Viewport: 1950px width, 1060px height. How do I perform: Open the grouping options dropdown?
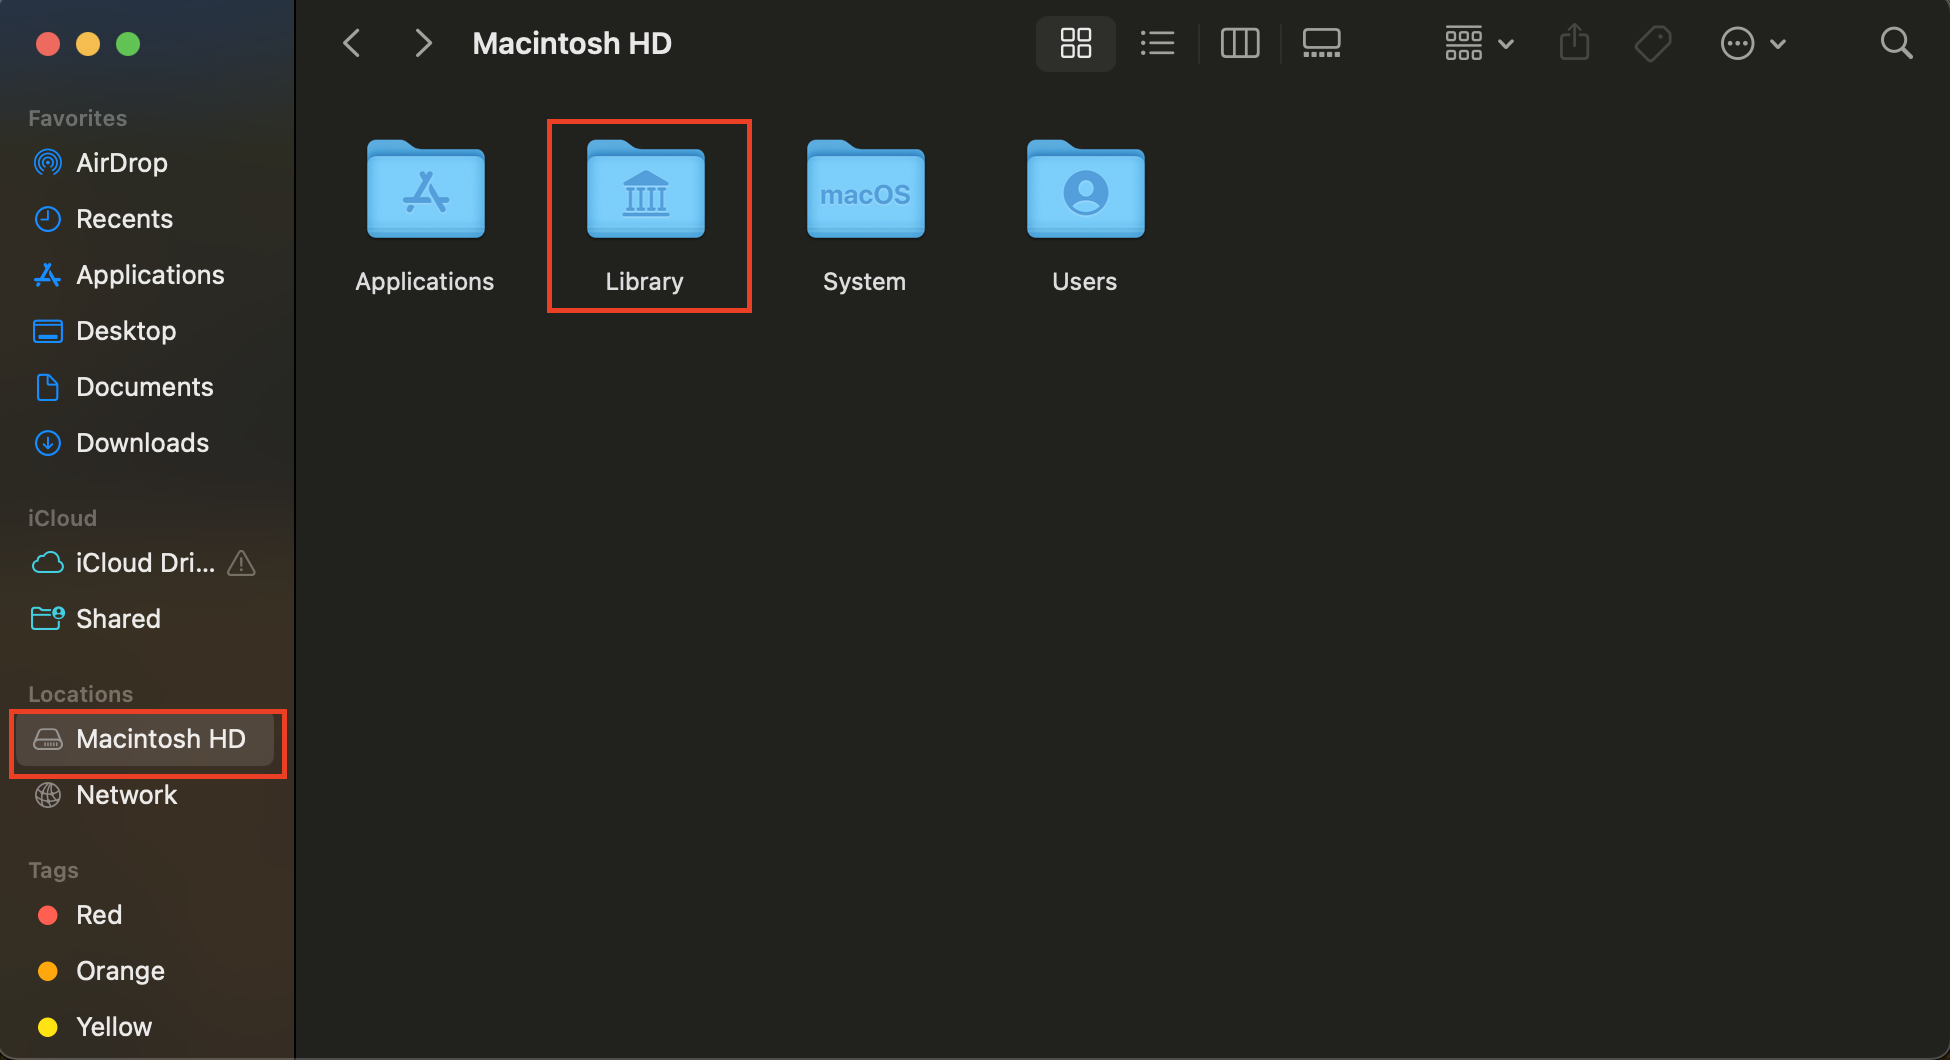[1477, 43]
